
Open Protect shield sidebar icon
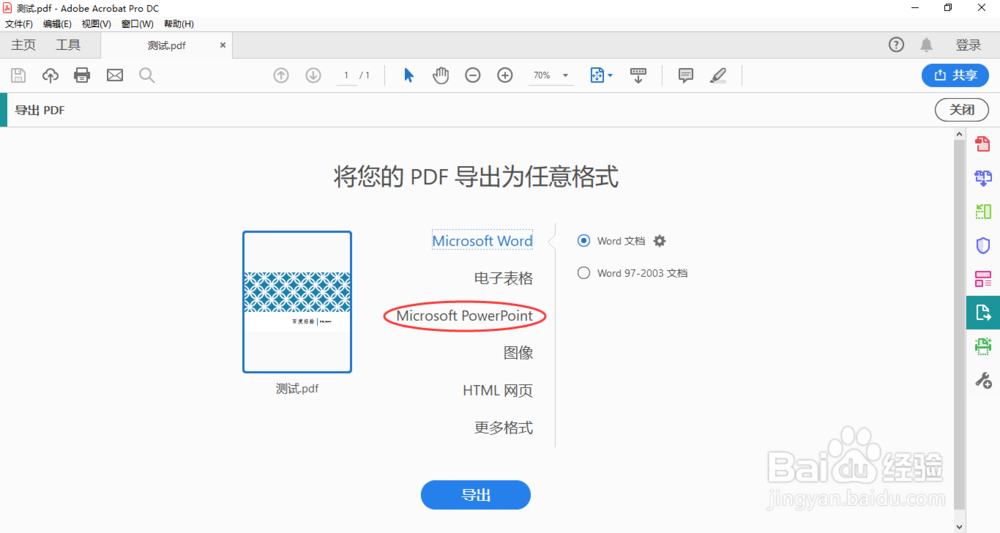coord(983,245)
